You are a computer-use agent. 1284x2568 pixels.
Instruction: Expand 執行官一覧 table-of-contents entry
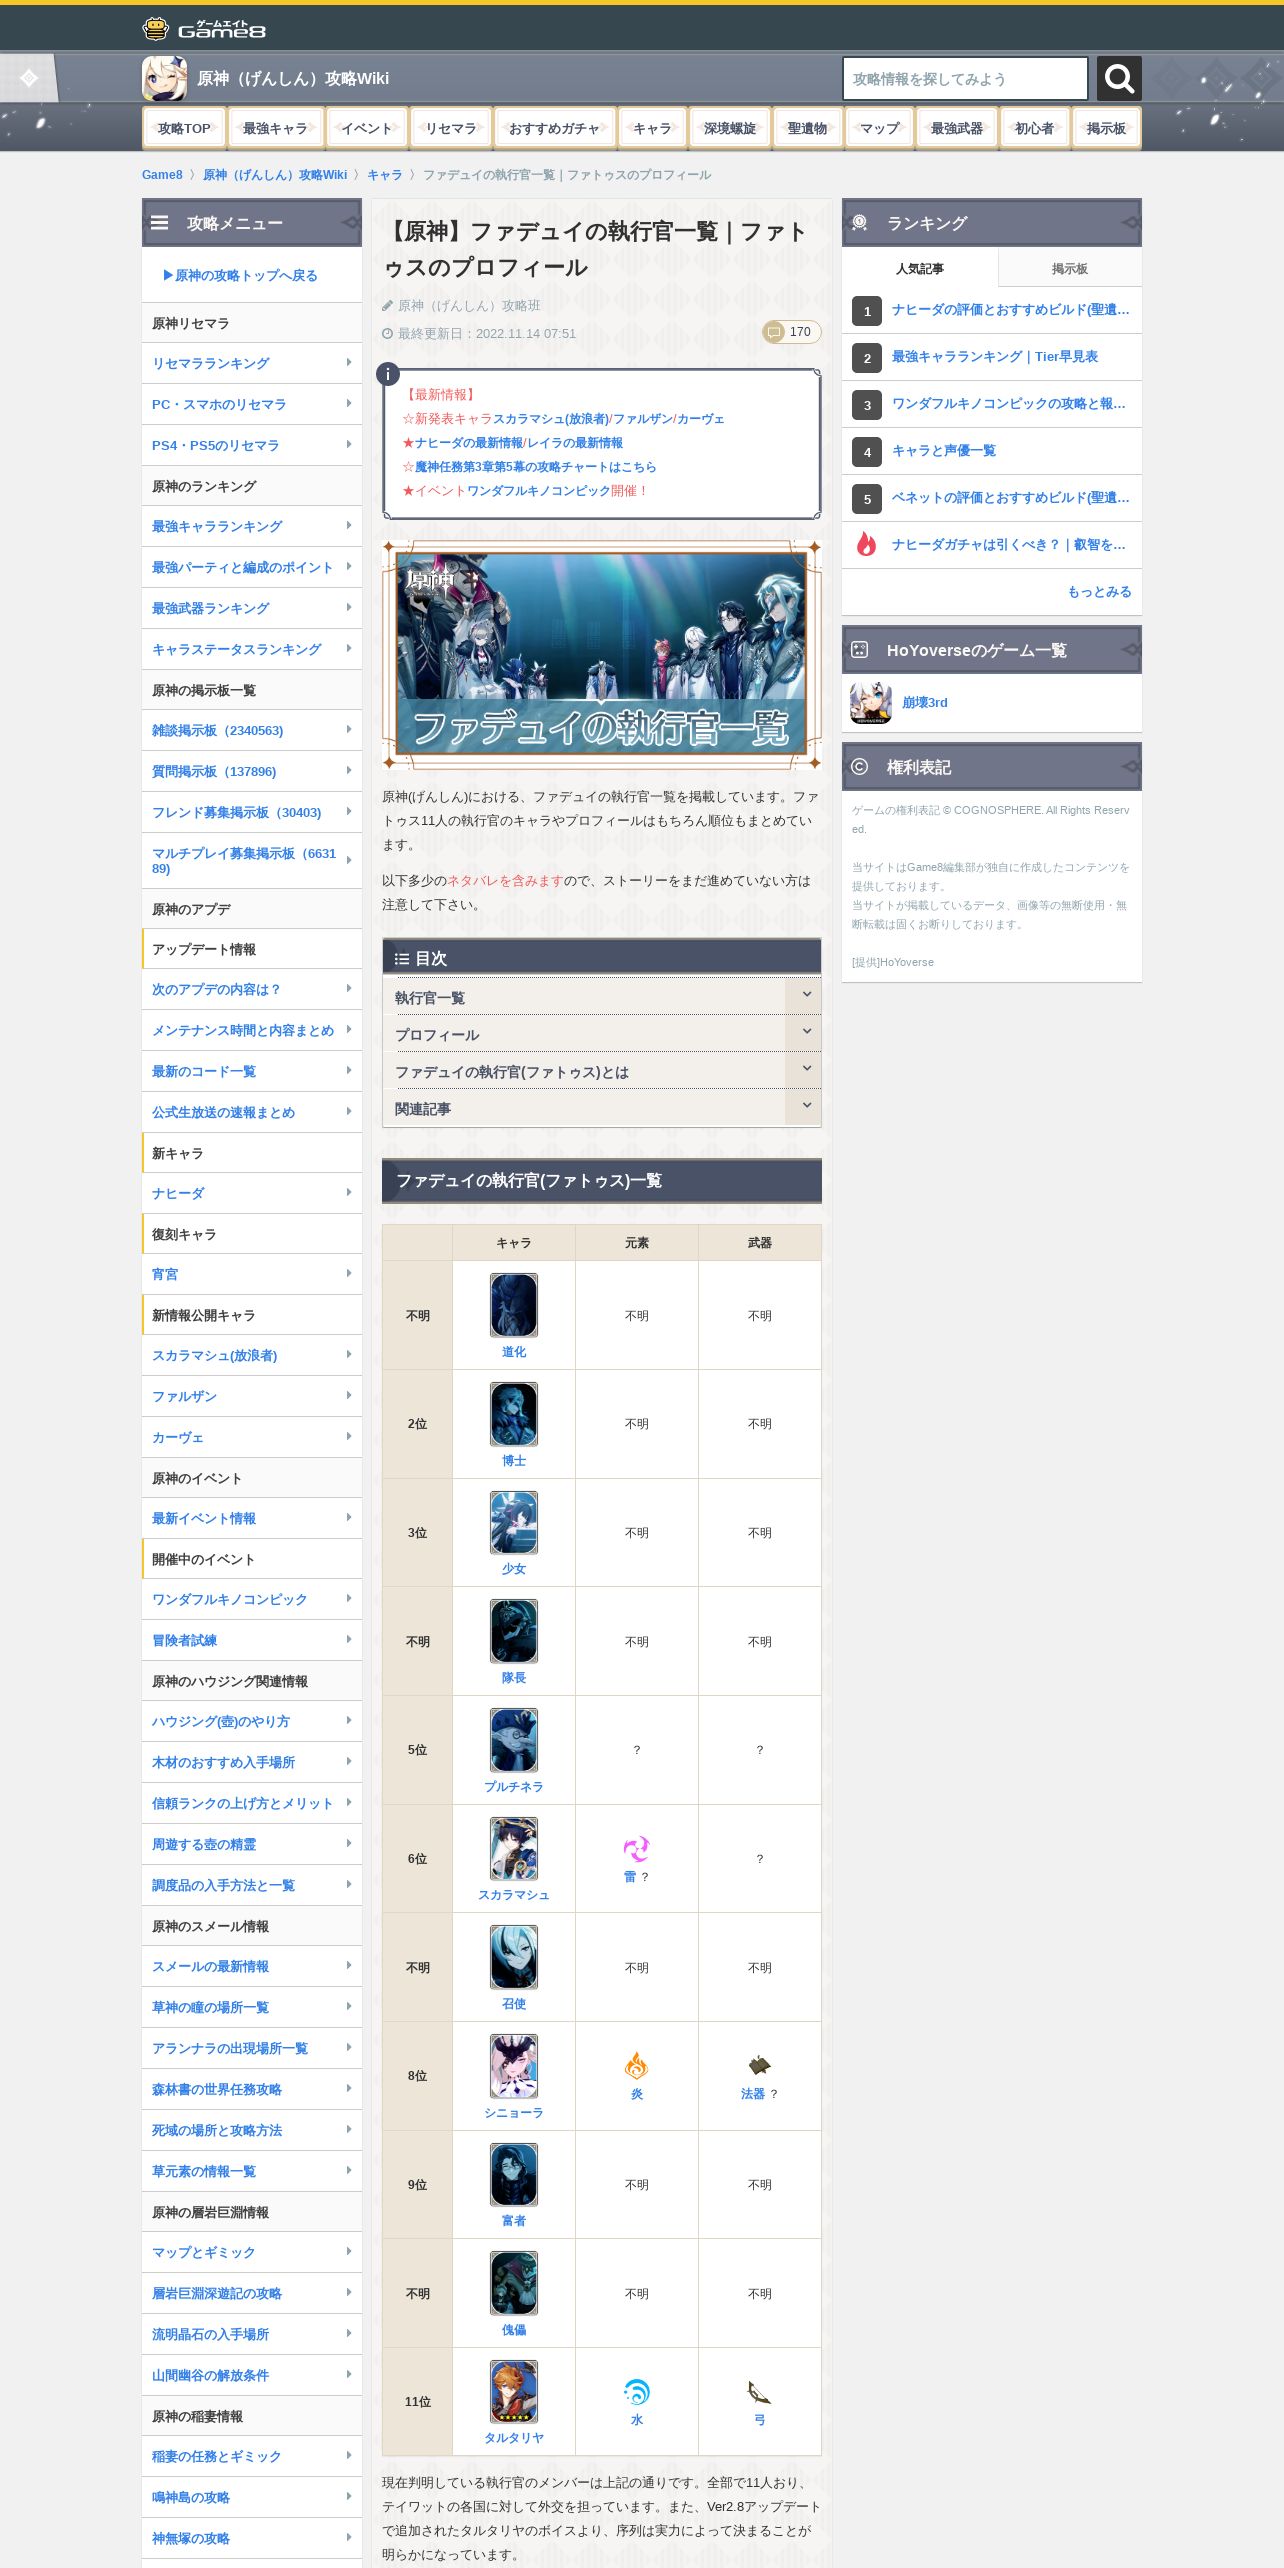coord(602,997)
